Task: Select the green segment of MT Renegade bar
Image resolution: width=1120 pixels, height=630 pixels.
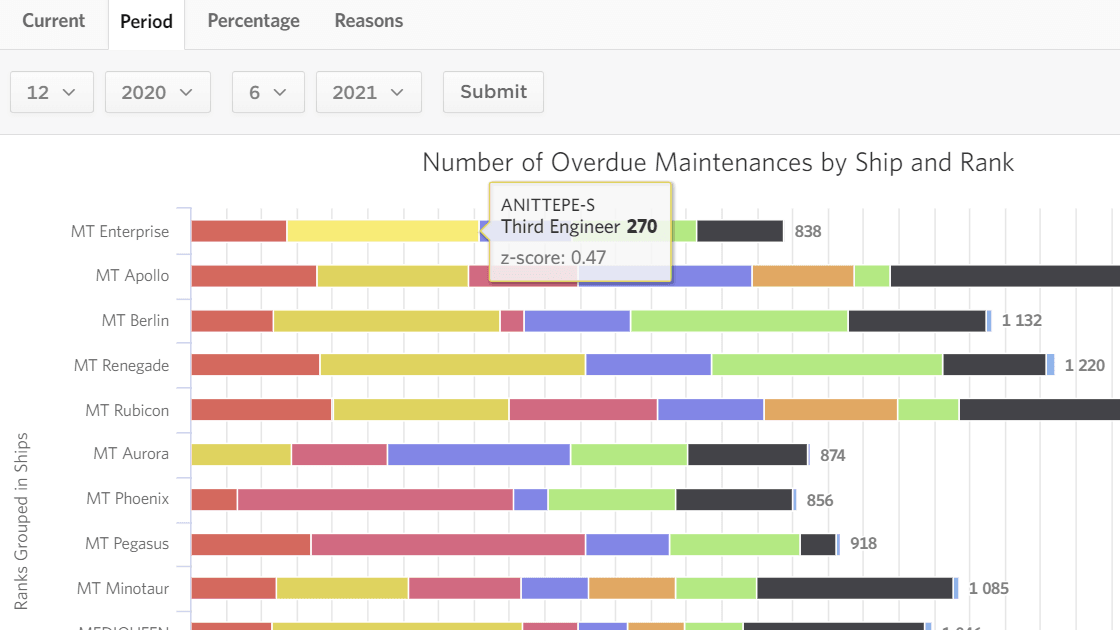Action: pos(826,365)
